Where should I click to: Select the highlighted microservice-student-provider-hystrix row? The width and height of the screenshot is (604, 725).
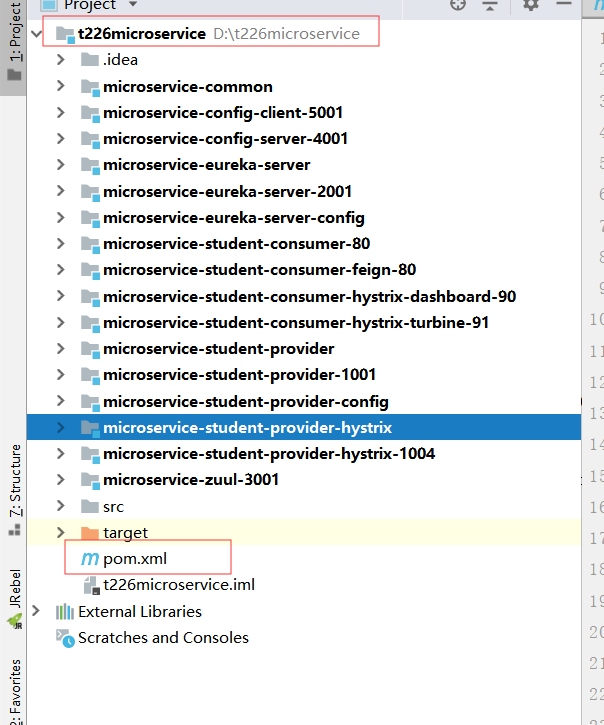pyautogui.click(x=304, y=427)
